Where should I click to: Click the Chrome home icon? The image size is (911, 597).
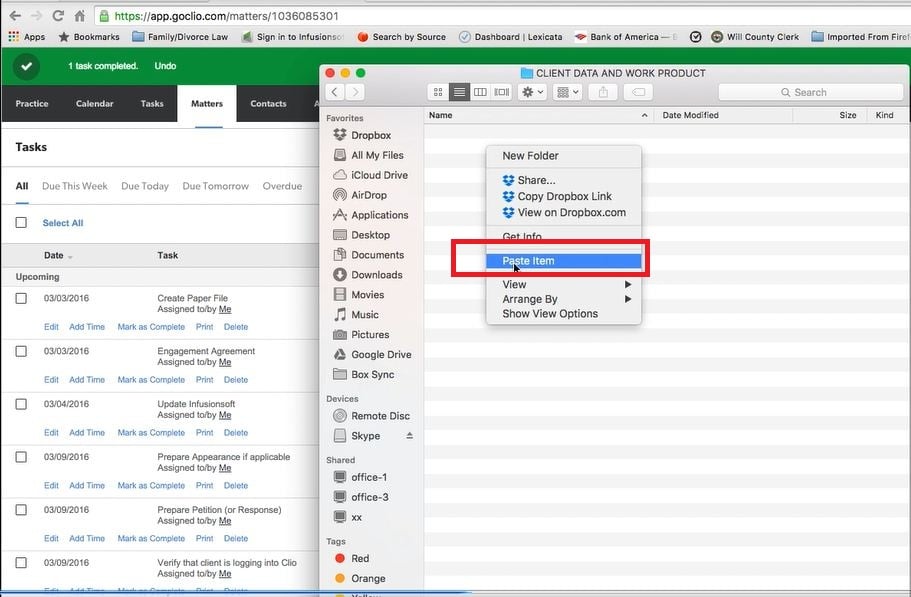tap(81, 16)
